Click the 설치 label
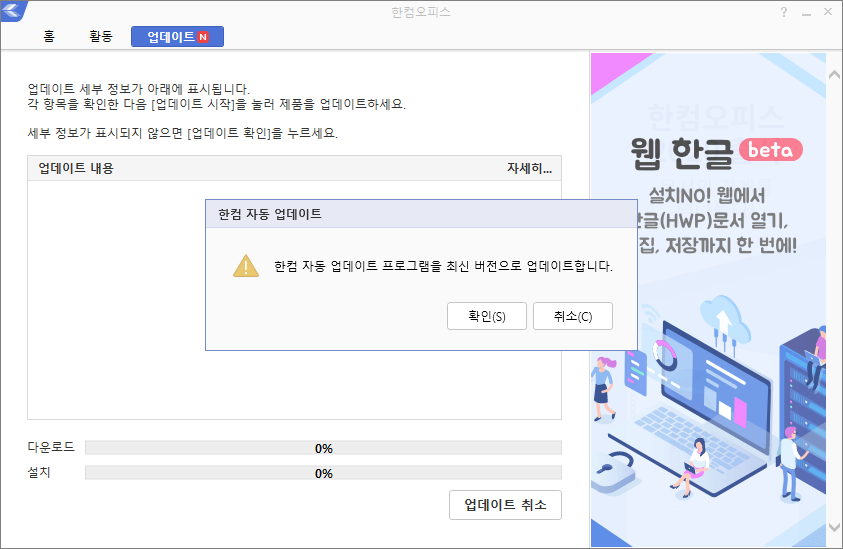This screenshot has width=843, height=549. (x=39, y=472)
